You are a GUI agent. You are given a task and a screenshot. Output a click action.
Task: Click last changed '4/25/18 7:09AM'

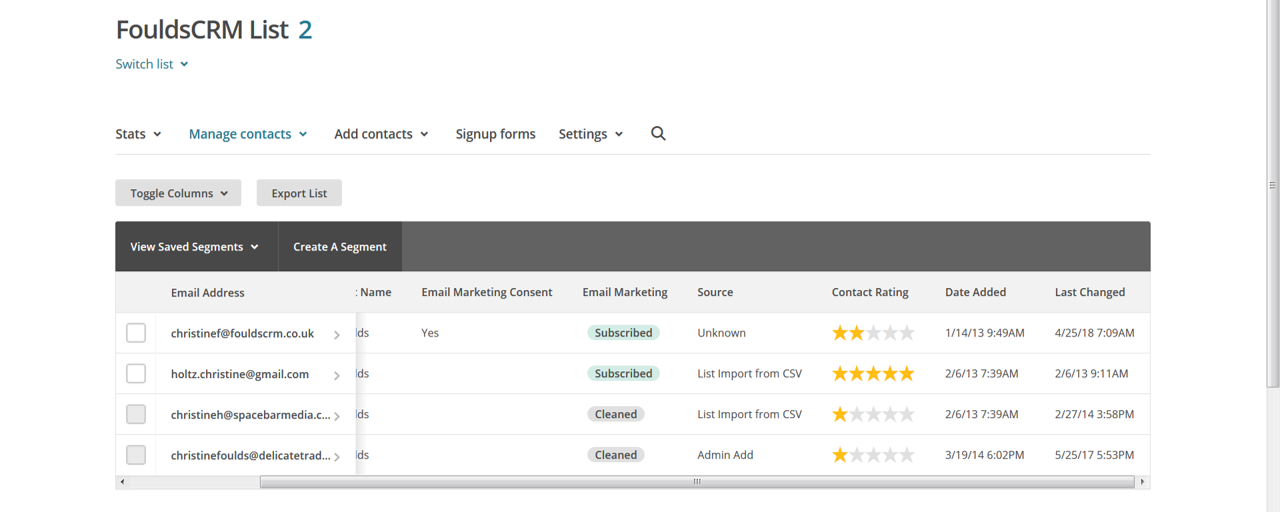pyautogui.click(x=1095, y=333)
